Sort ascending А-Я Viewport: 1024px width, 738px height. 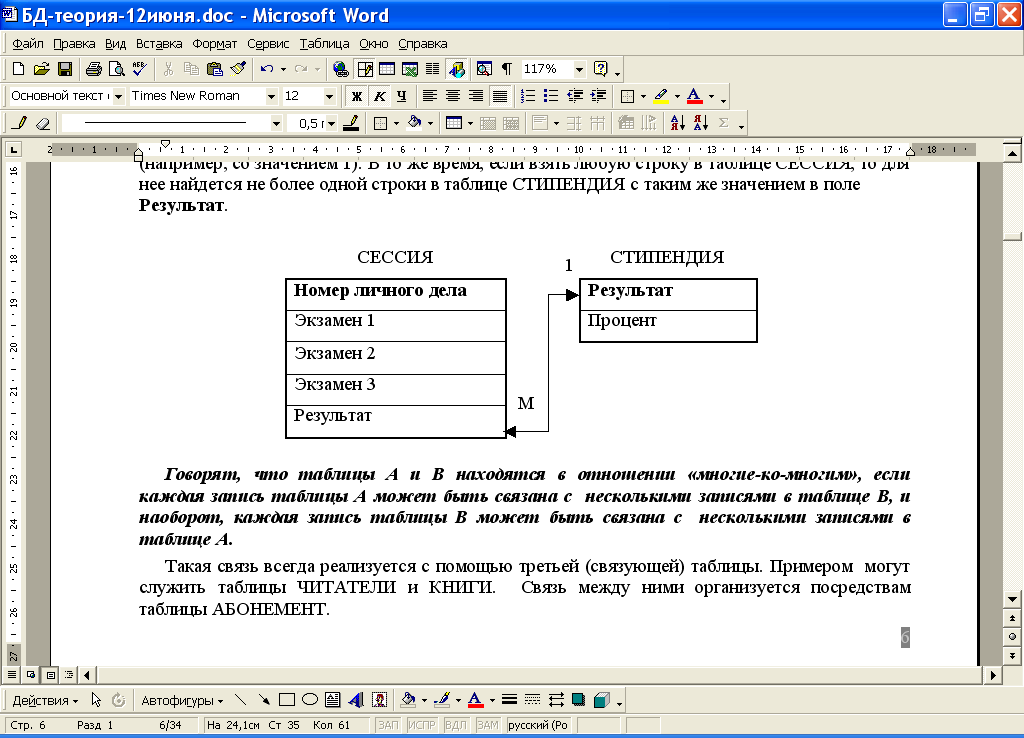click(x=678, y=123)
